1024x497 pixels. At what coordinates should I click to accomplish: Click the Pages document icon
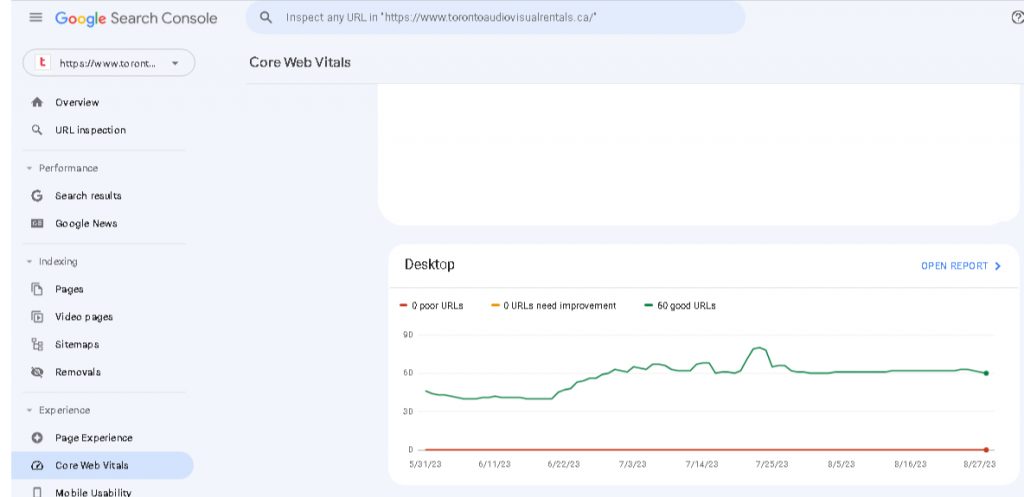pyautogui.click(x=37, y=289)
